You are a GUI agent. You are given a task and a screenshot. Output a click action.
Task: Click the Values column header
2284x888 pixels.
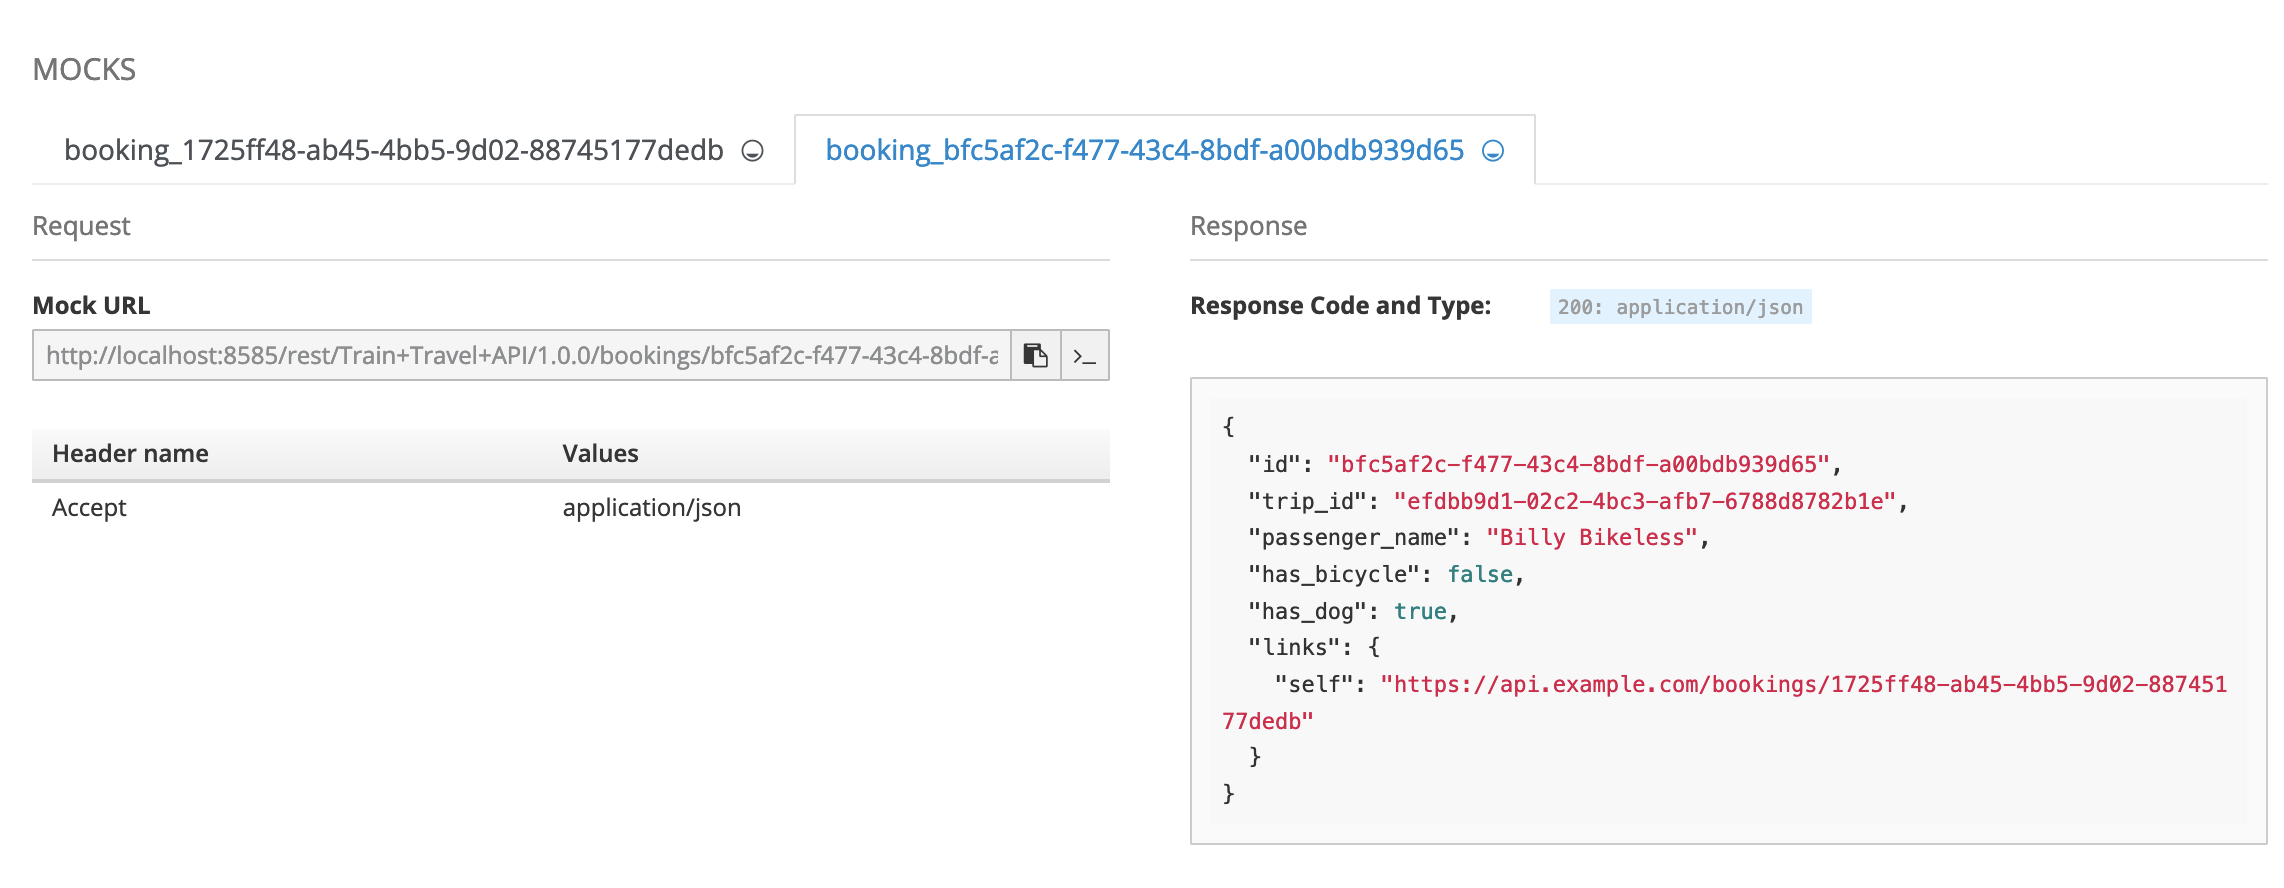600,454
